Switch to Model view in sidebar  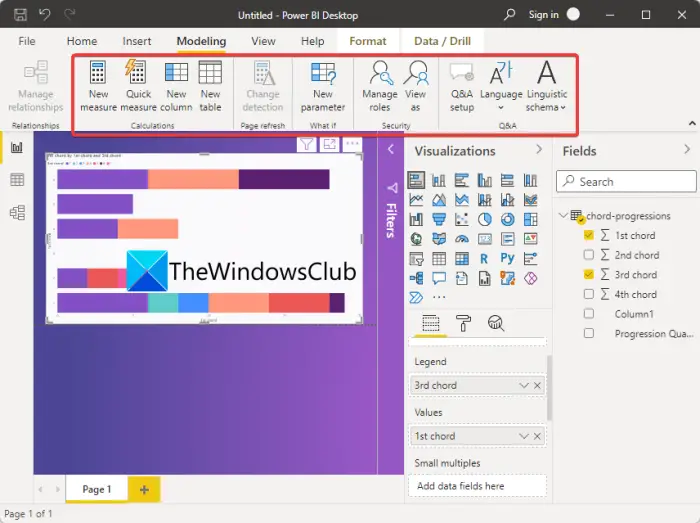point(17,212)
